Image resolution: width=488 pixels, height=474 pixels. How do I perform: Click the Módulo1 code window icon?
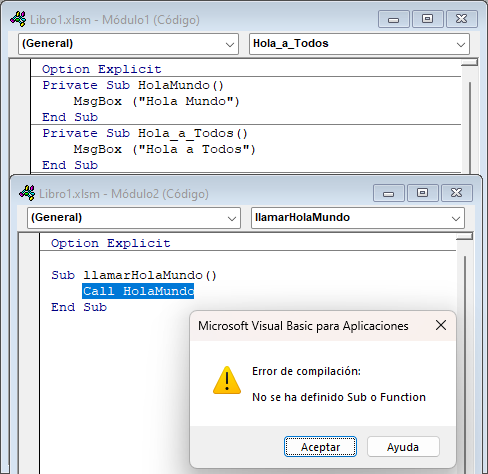coord(18,19)
